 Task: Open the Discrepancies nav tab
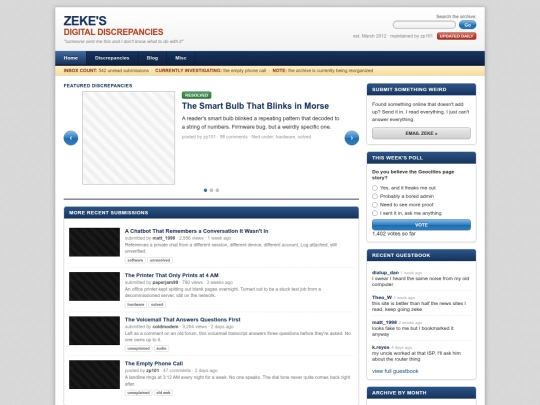[112, 58]
